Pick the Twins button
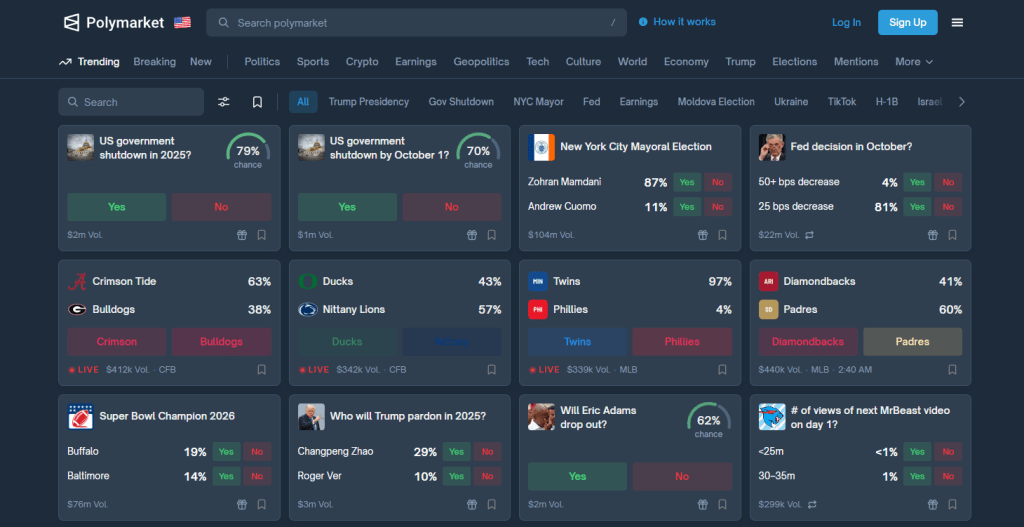This screenshot has height=527, width=1024. 577,342
